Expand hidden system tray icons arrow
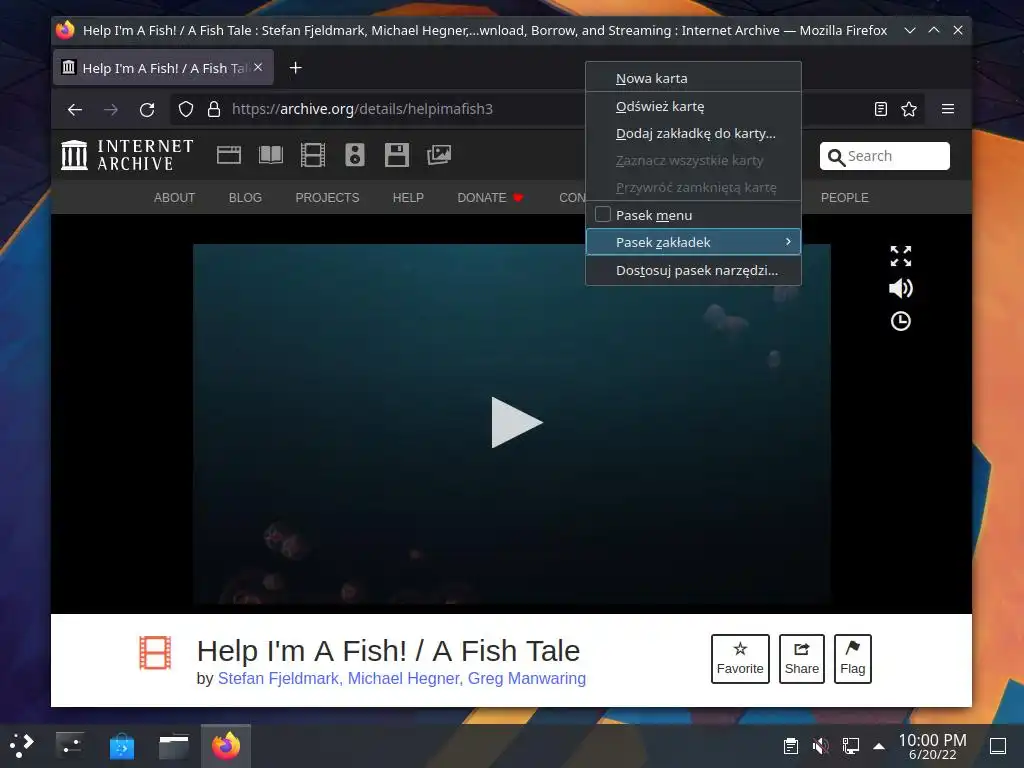This screenshot has width=1024, height=768. 879,746
